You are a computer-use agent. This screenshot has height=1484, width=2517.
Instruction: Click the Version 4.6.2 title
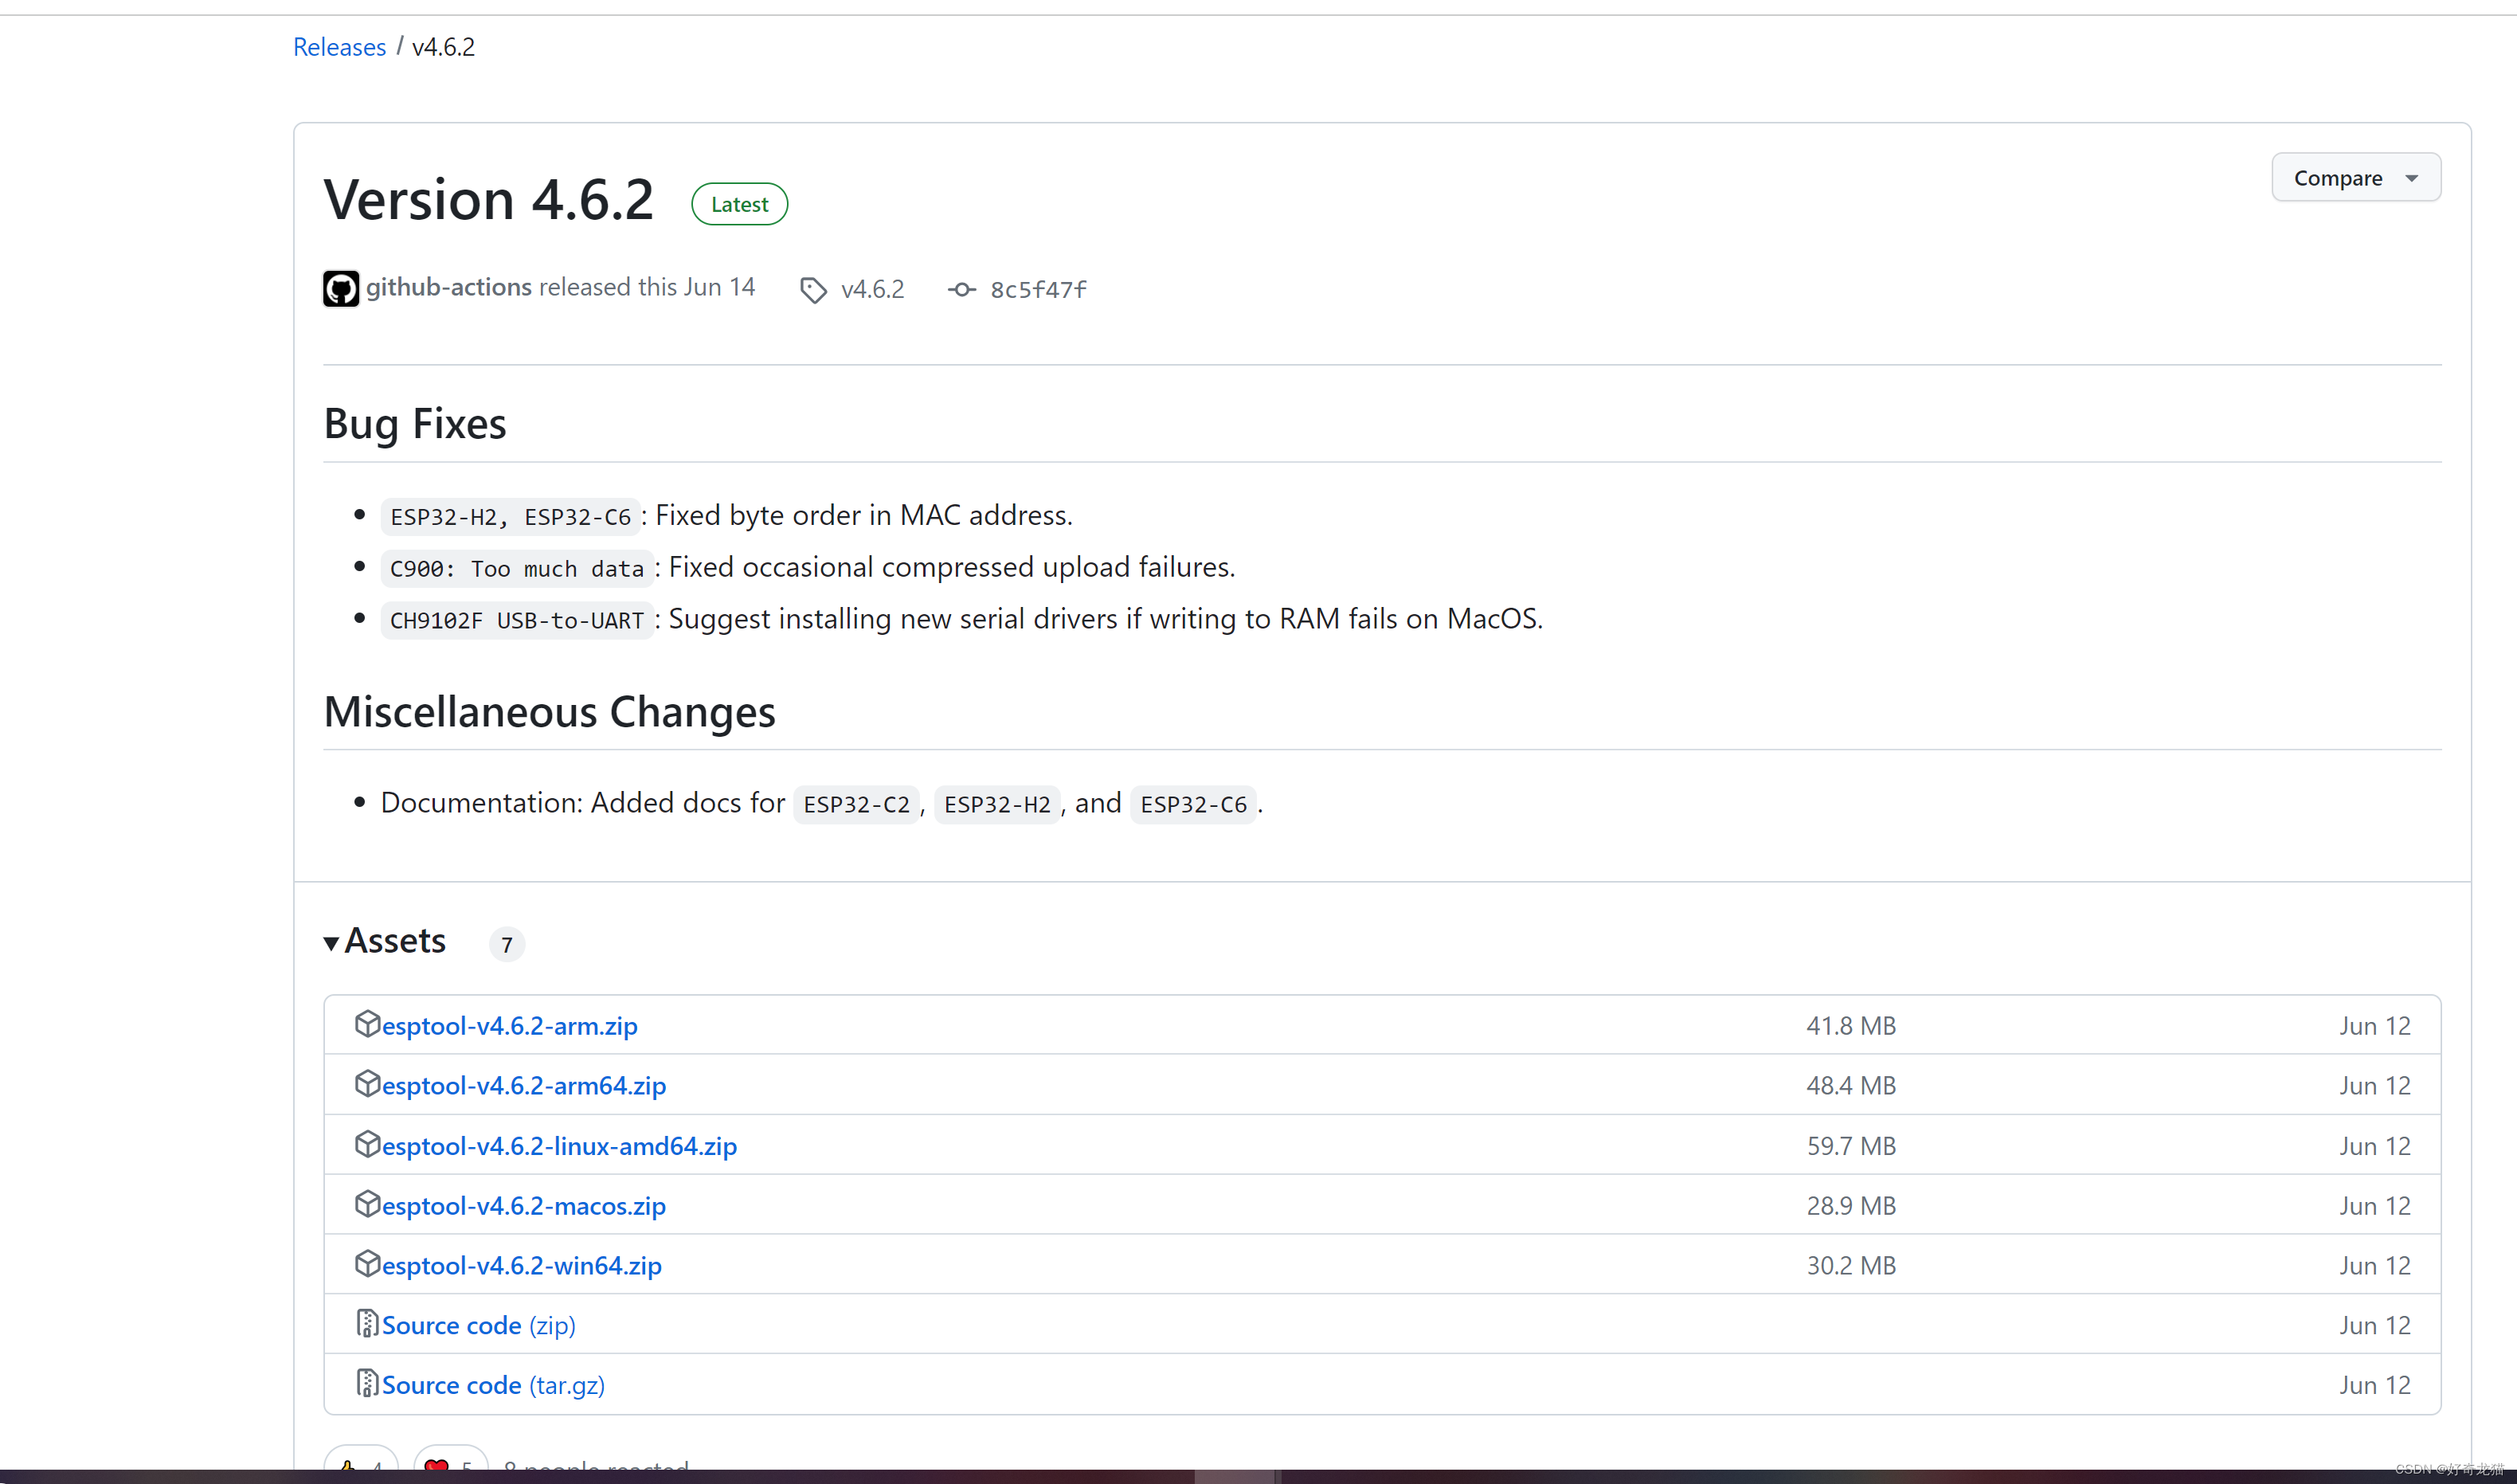pyautogui.click(x=489, y=199)
